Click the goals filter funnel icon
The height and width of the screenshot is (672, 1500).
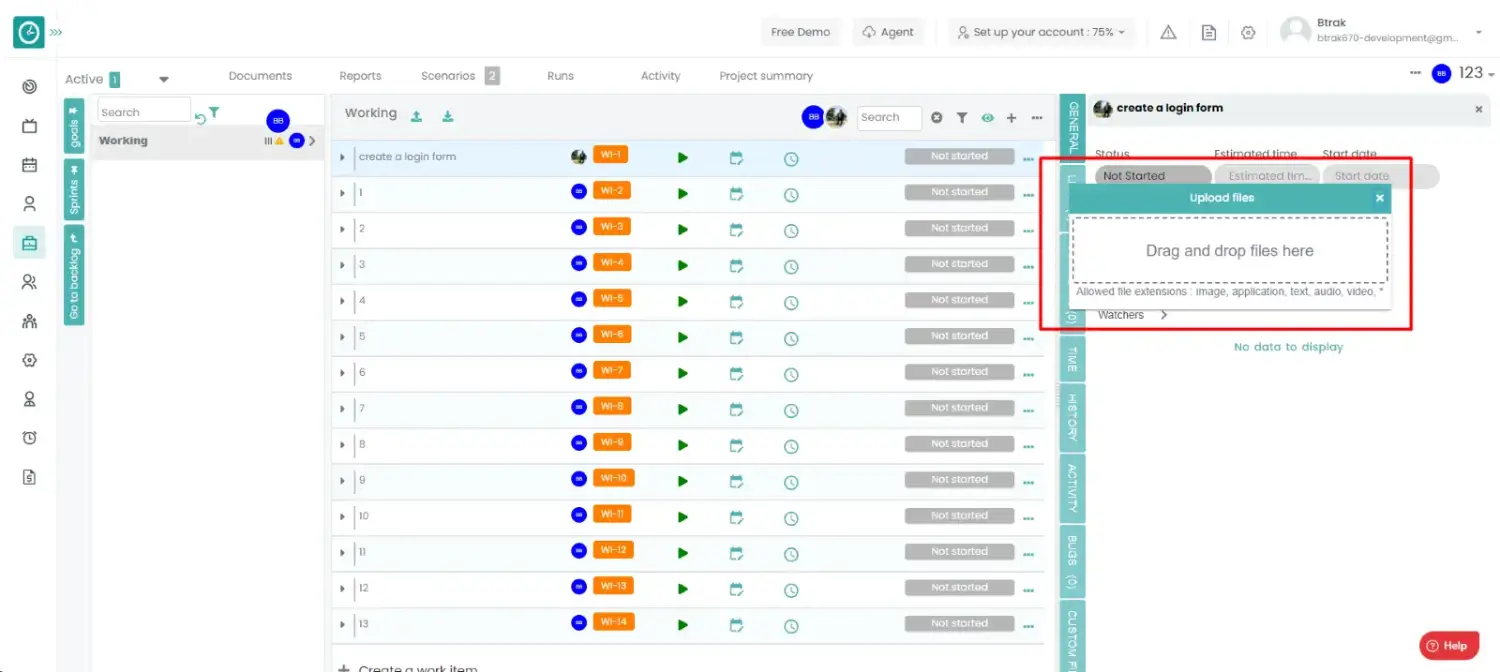point(214,112)
